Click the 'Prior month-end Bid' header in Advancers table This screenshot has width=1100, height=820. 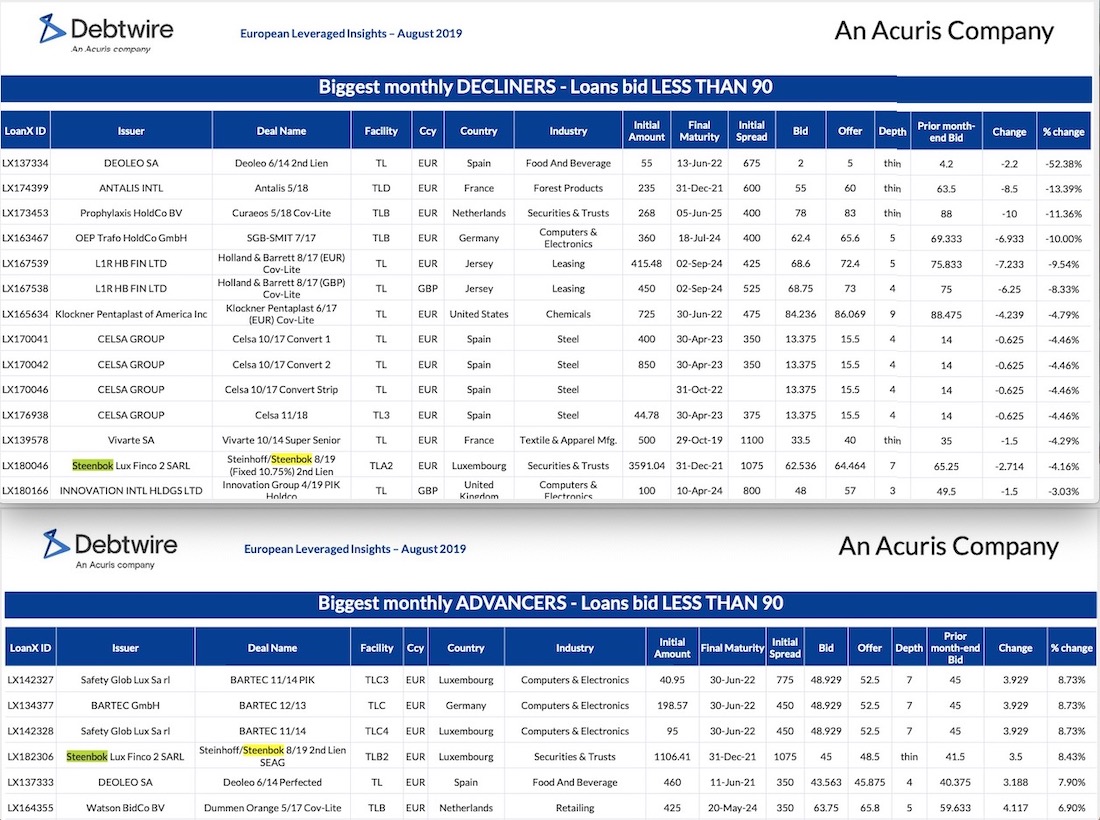[x=955, y=647]
